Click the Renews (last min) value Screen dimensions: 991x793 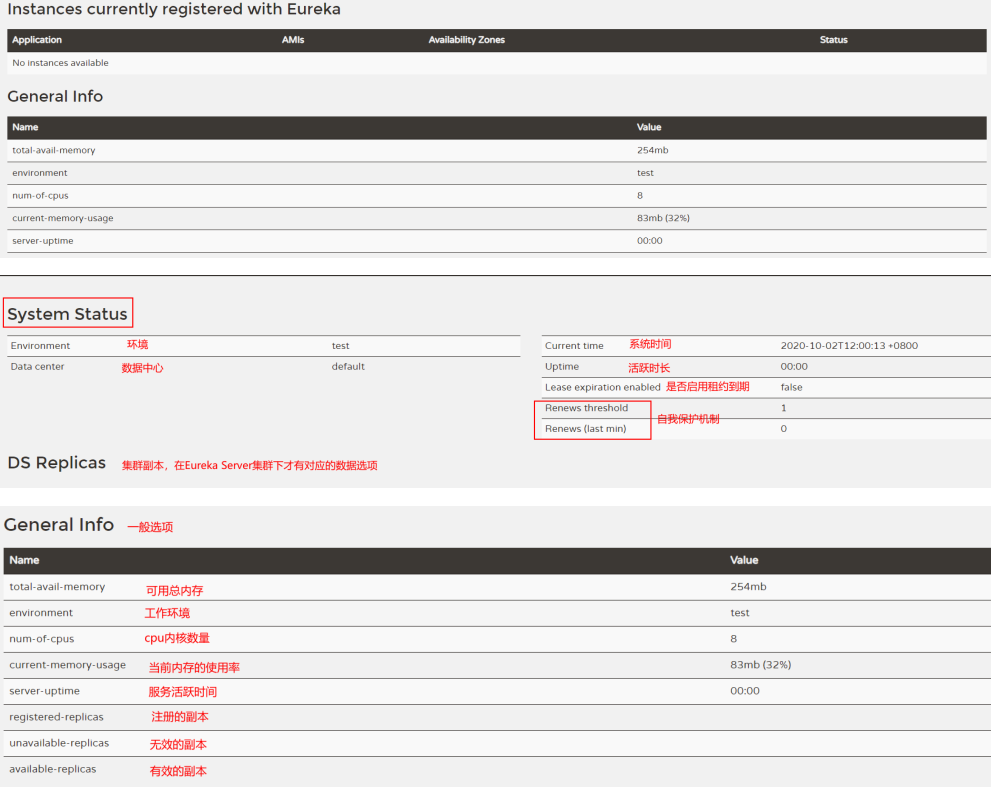click(x=783, y=428)
